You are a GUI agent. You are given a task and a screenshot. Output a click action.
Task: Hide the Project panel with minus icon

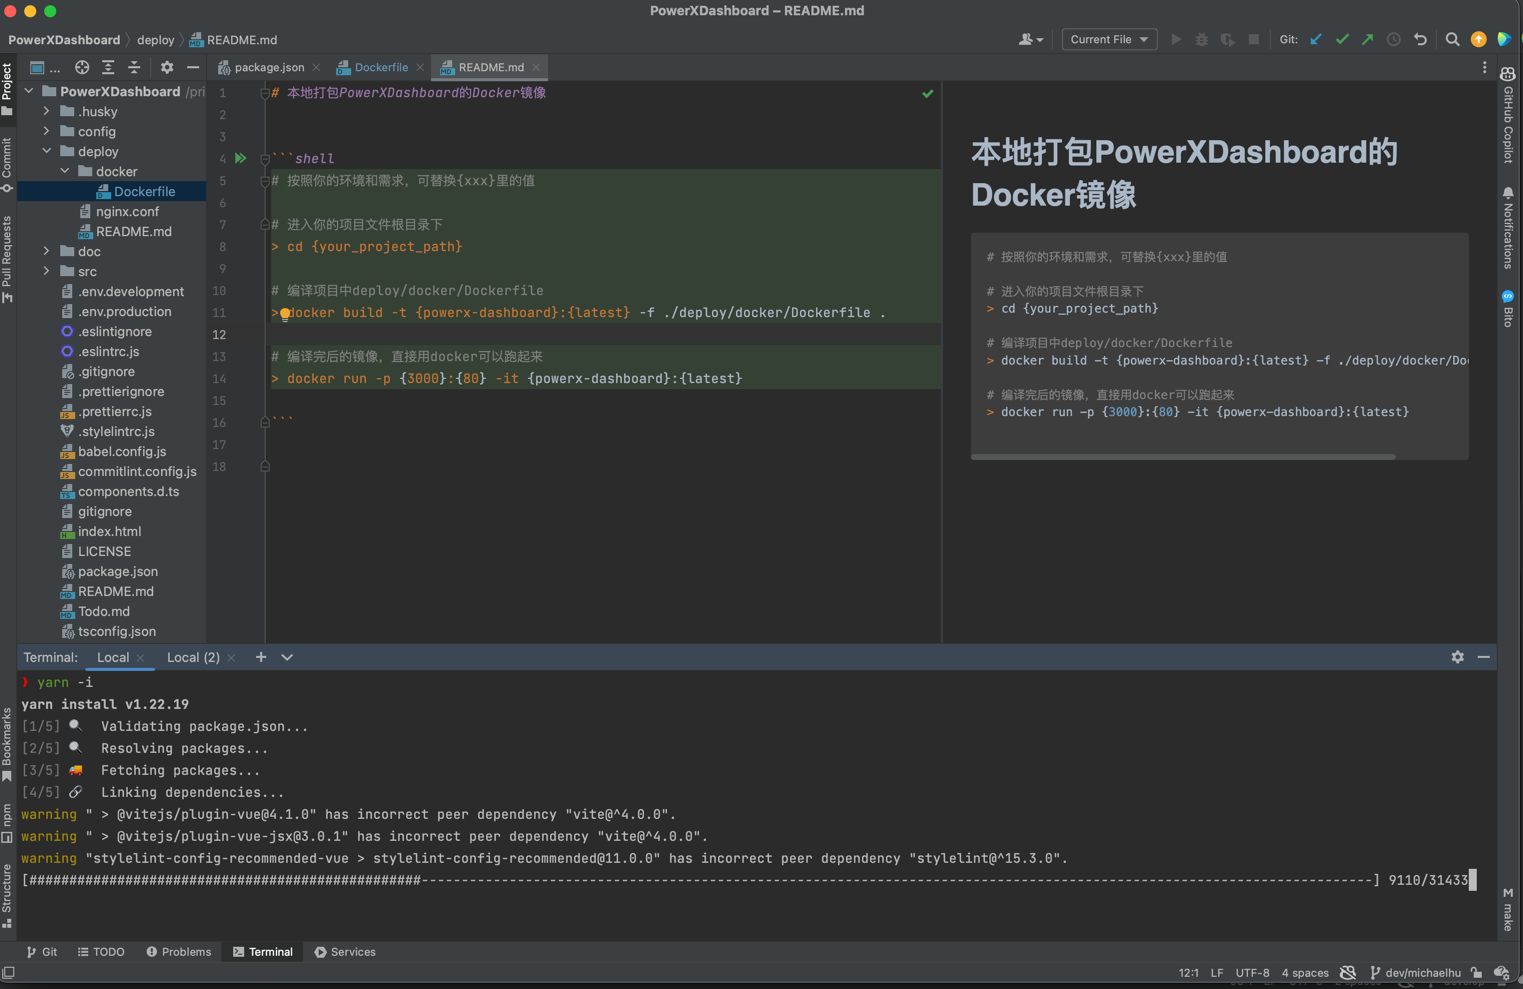coord(193,67)
